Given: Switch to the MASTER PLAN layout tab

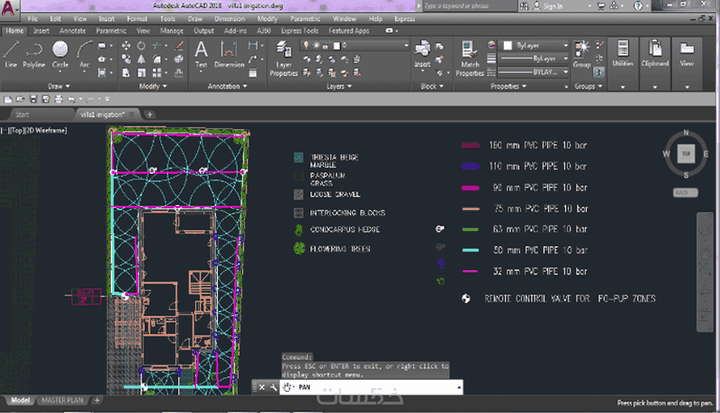Looking at the screenshot, I should pyautogui.click(x=62, y=400).
